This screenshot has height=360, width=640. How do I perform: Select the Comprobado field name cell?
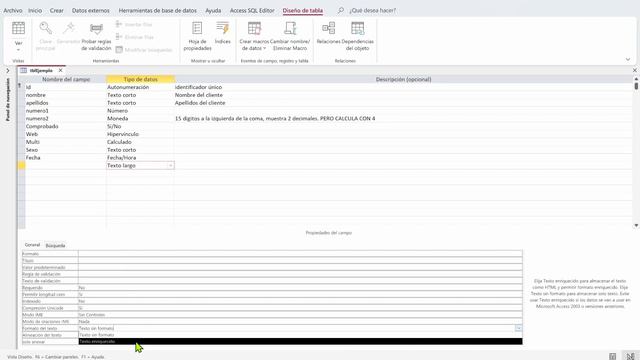65,126
